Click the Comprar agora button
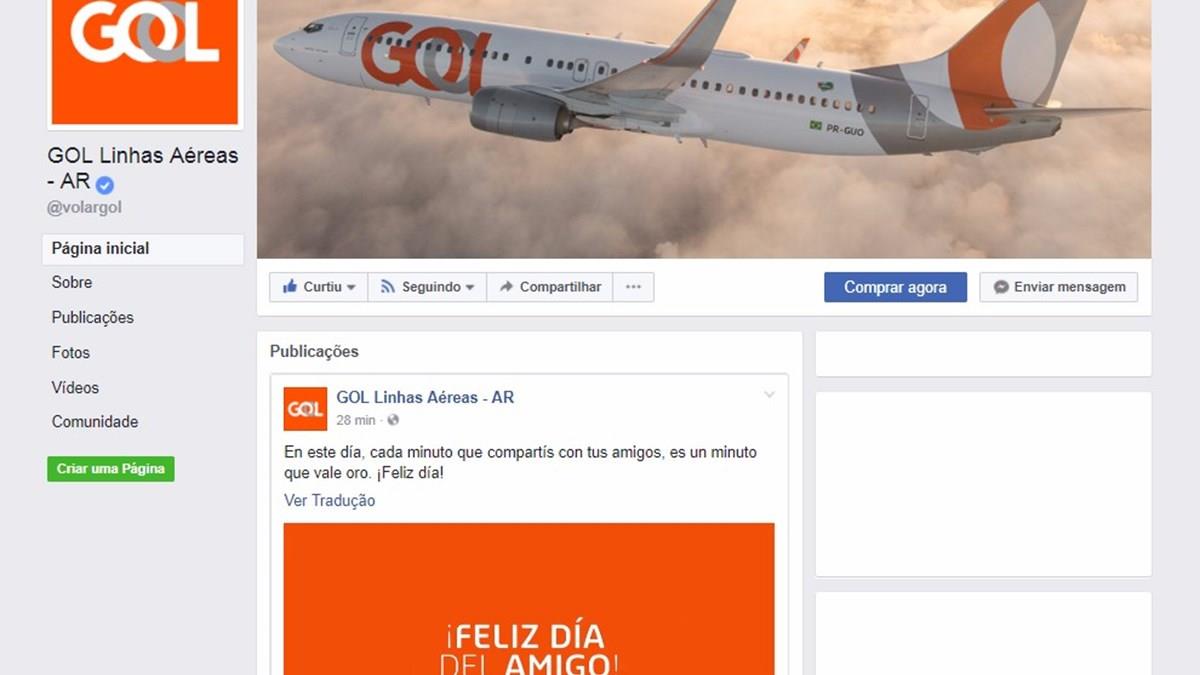 coord(895,287)
